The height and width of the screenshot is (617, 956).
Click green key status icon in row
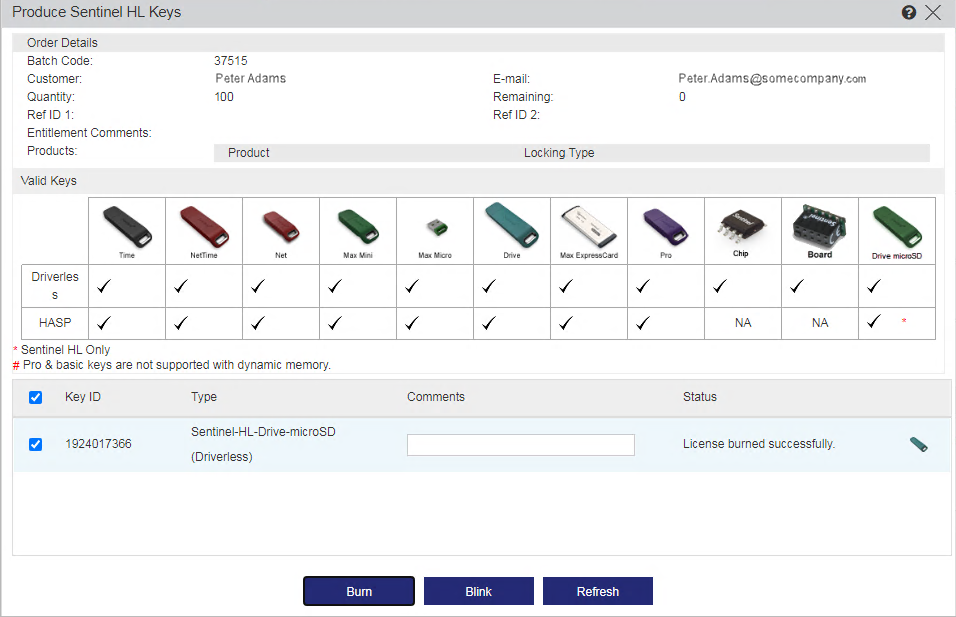tap(918, 445)
